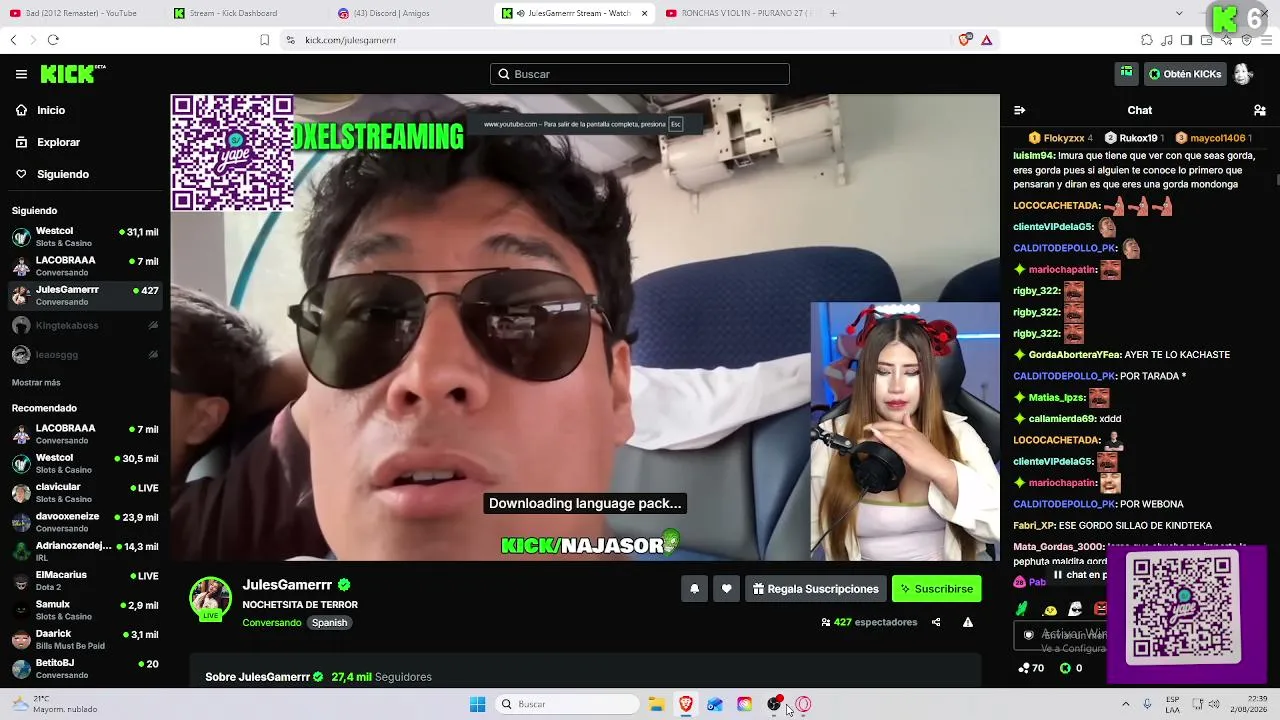Open the user profile avatar menu
The width and height of the screenshot is (1280, 720).
1243,74
